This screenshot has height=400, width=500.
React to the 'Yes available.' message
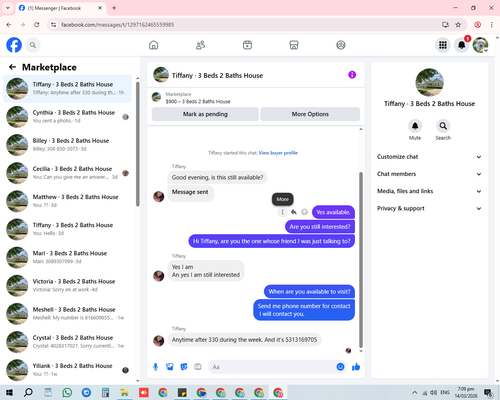coord(304,212)
